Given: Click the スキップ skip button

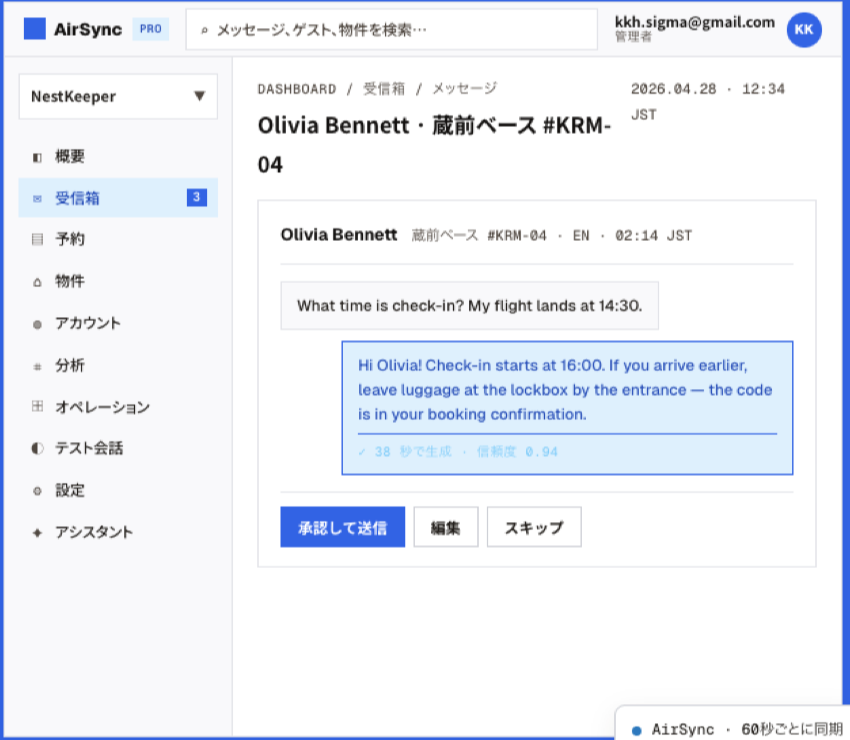Looking at the screenshot, I should point(534,527).
